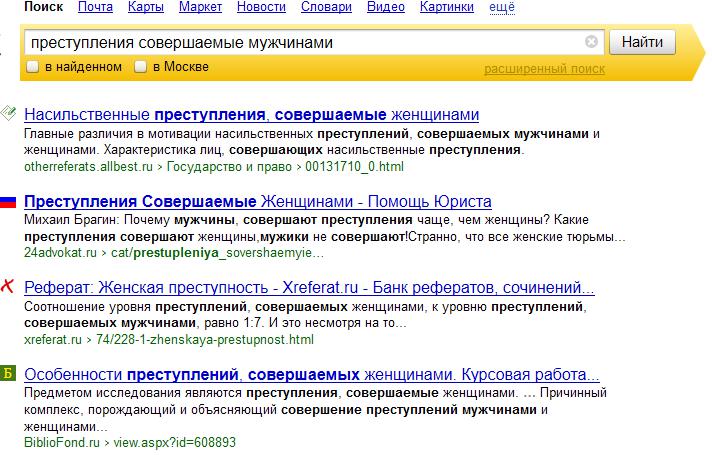Click snippet text 'Соотношение уровня преступлений'
The height and width of the screenshot is (455, 712).
135,307
